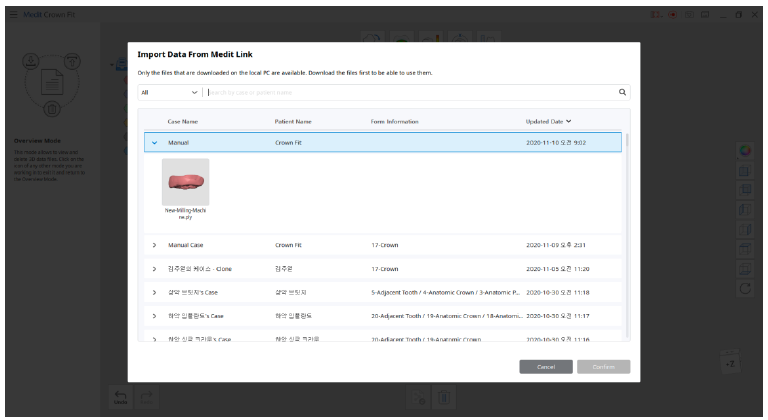Open the hamburger menu in Medit Crown Fit
This screenshot has width=768, height=420.
13,14
